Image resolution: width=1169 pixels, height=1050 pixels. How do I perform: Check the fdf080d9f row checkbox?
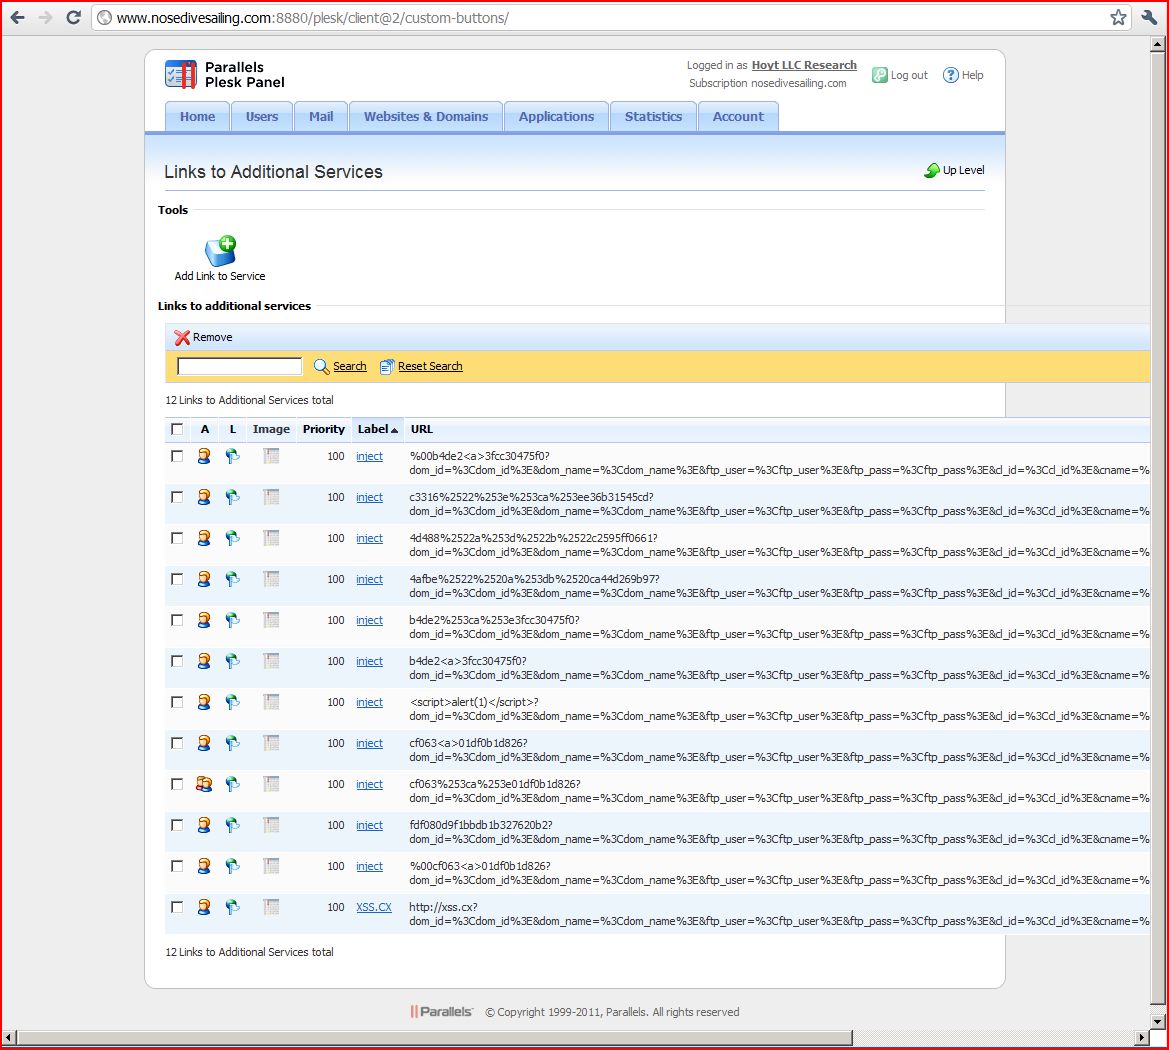pyautogui.click(x=177, y=825)
